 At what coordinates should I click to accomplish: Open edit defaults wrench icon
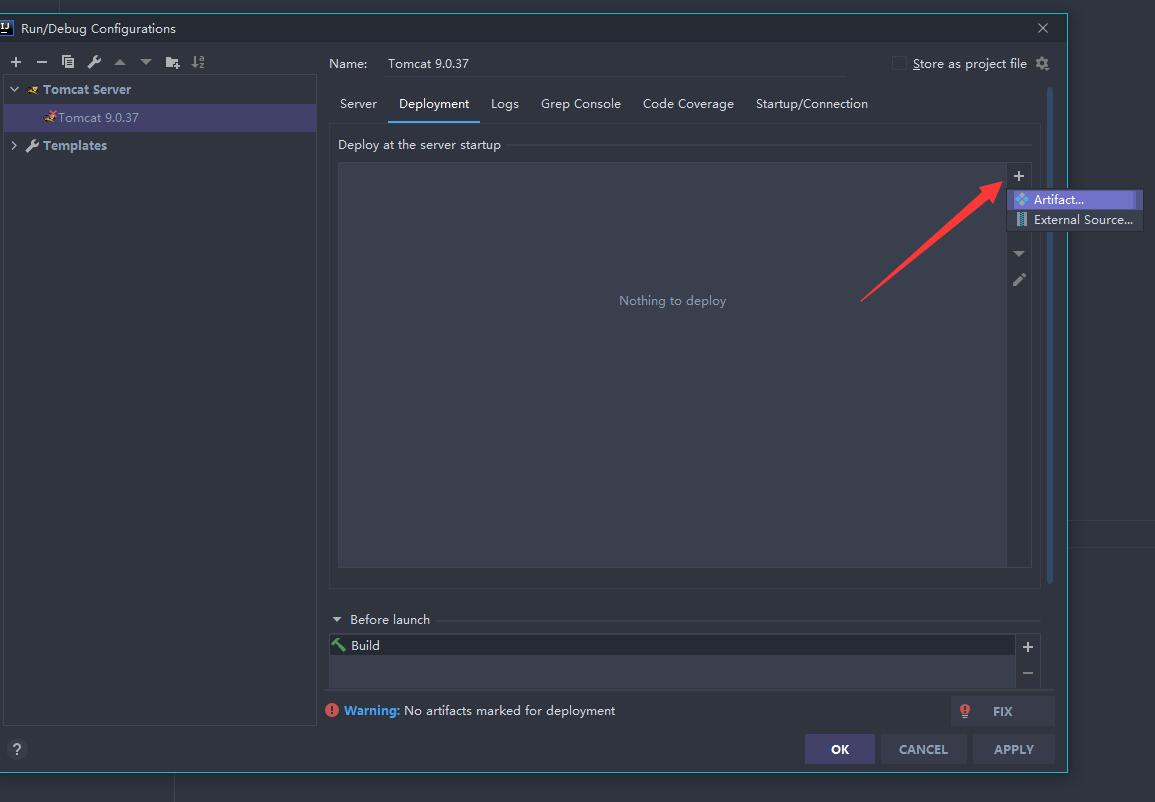click(x=94, y=61)
